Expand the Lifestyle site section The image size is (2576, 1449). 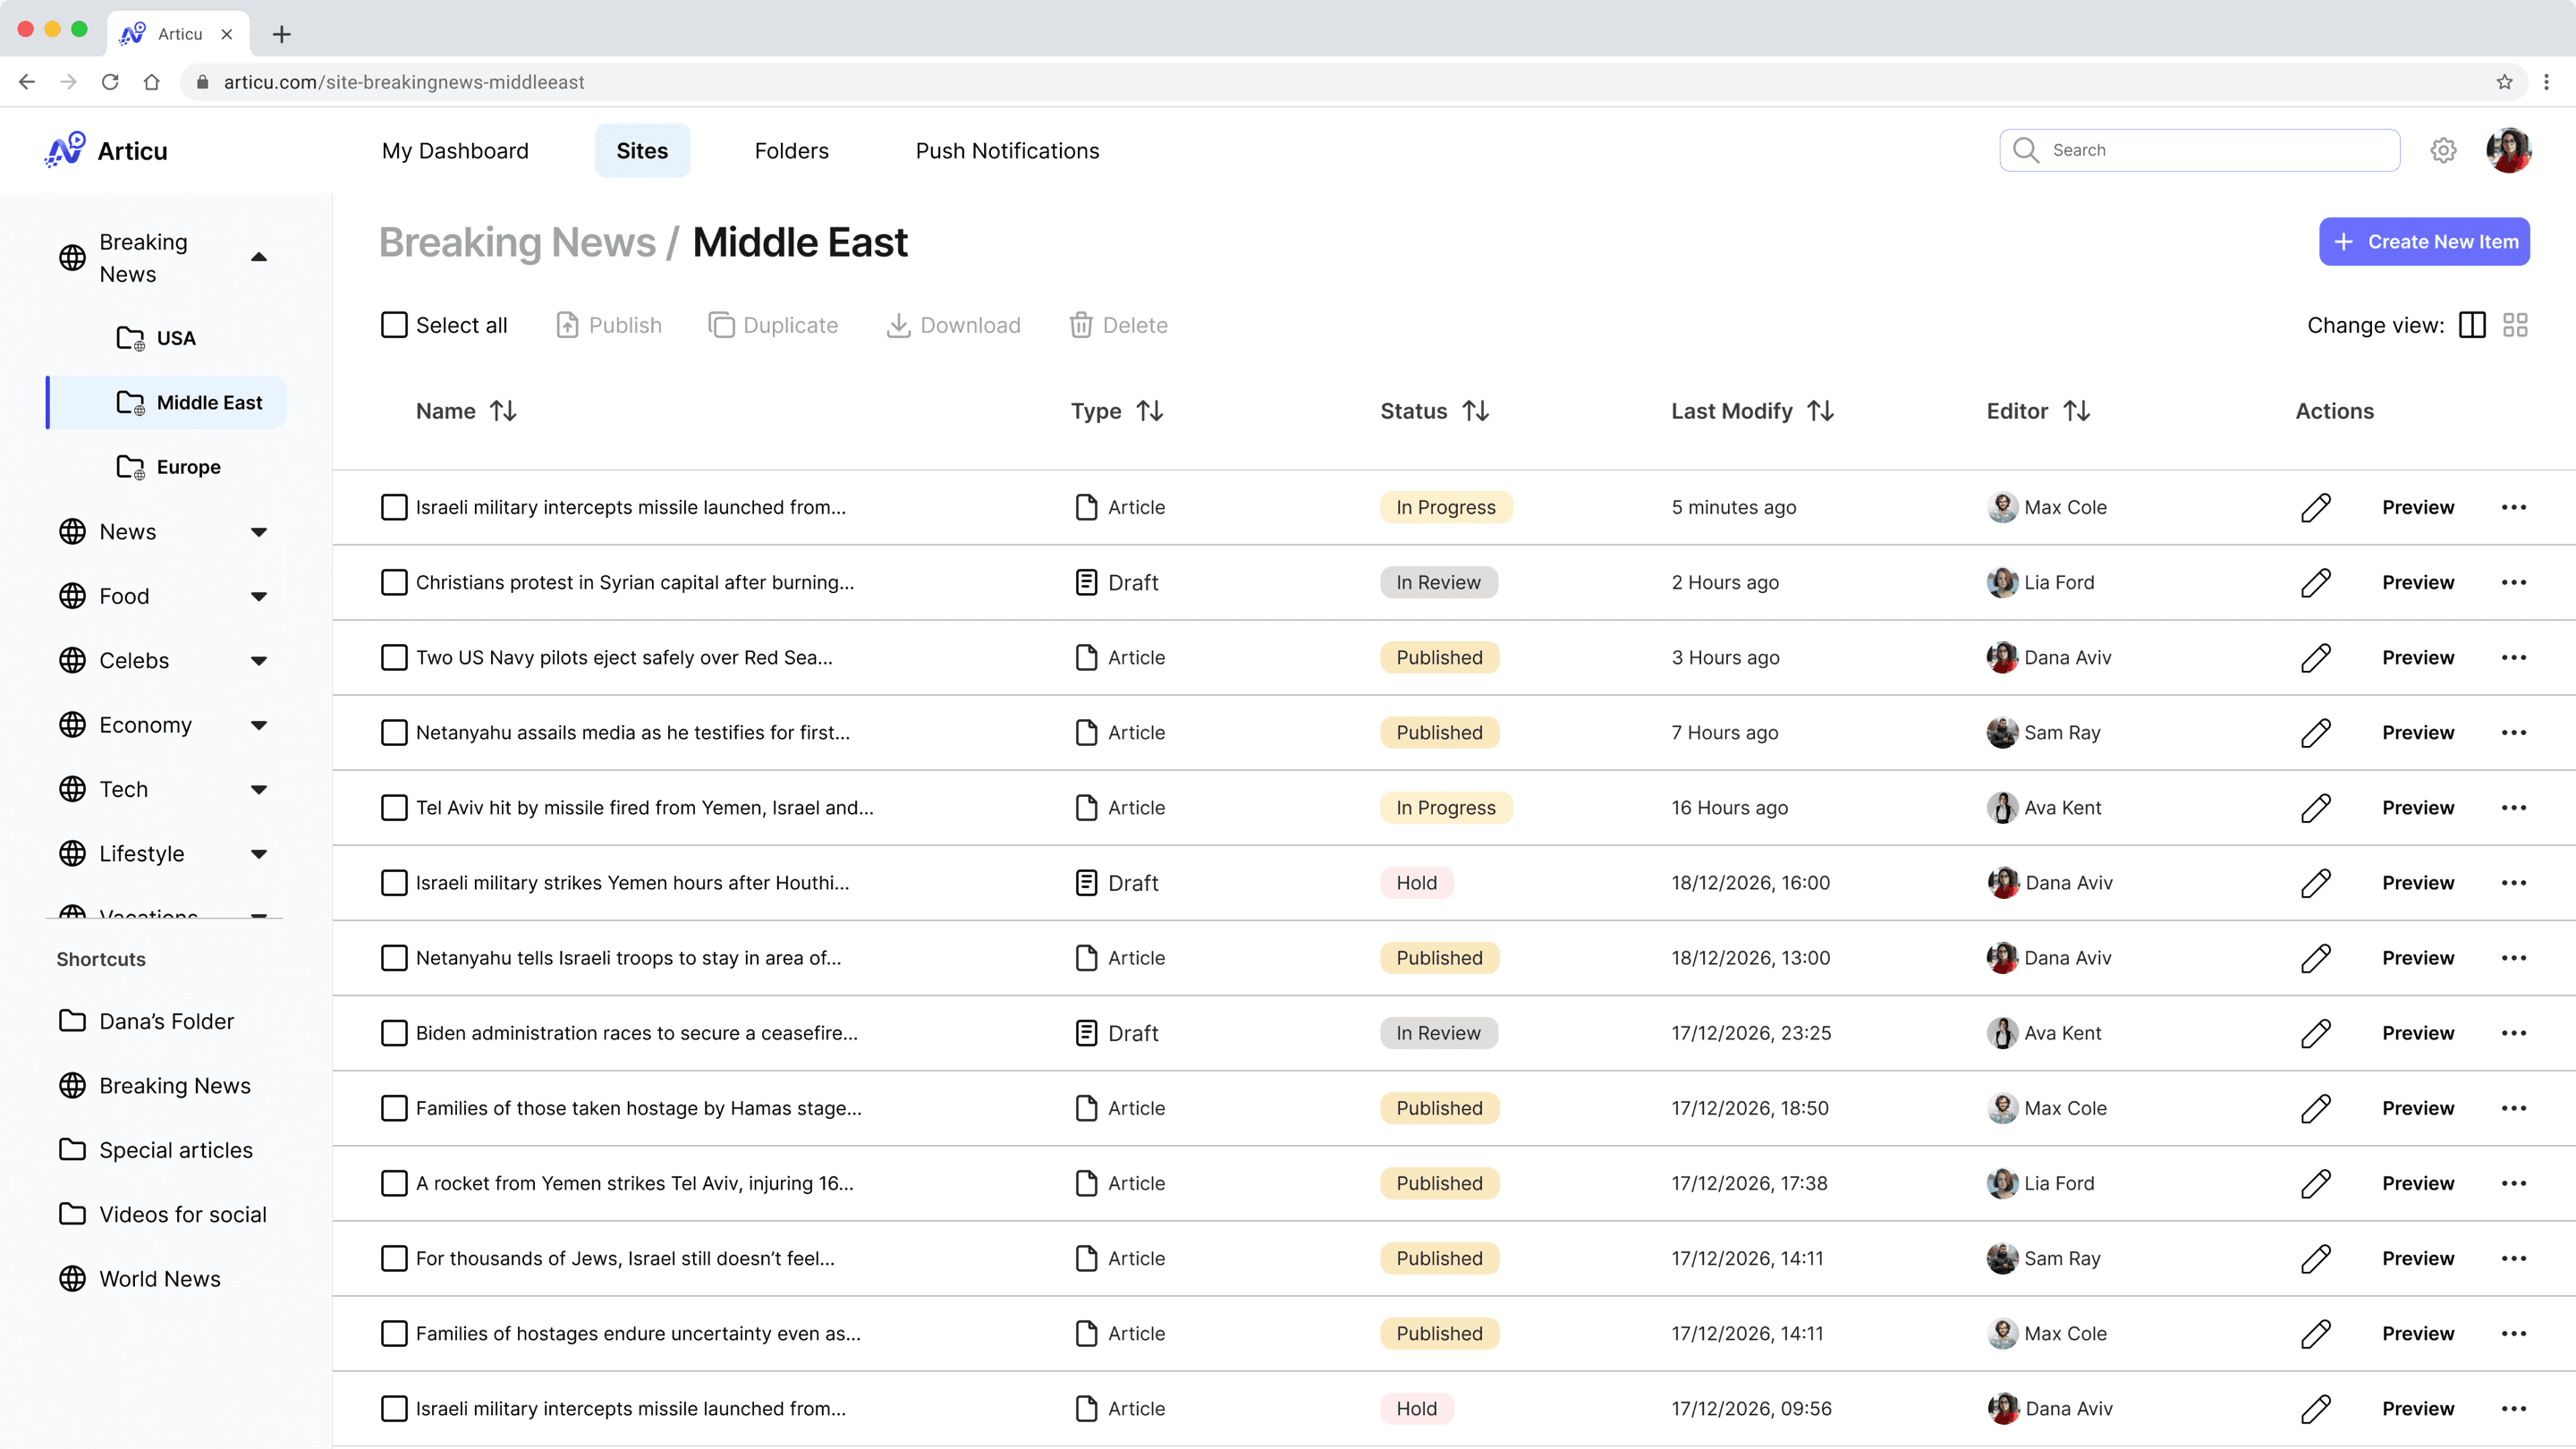click(259, 854)
